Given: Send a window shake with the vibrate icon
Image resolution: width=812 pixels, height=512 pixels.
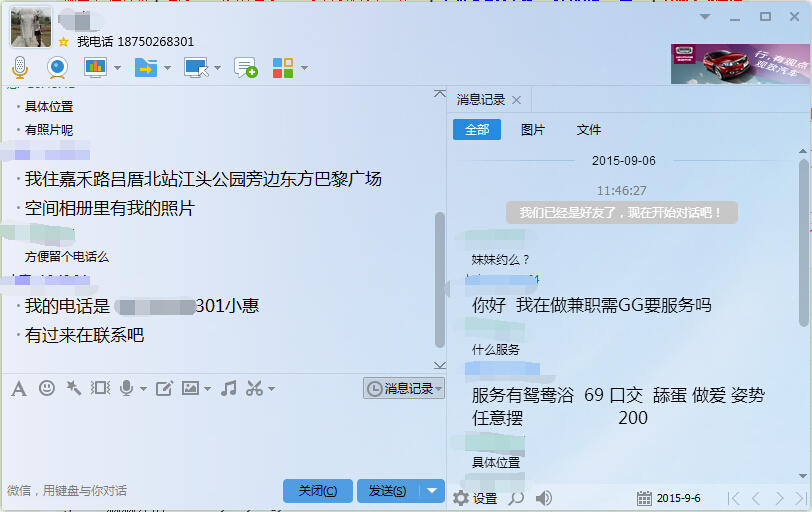Looking at the screenshot, I should [x=100, y=388].
